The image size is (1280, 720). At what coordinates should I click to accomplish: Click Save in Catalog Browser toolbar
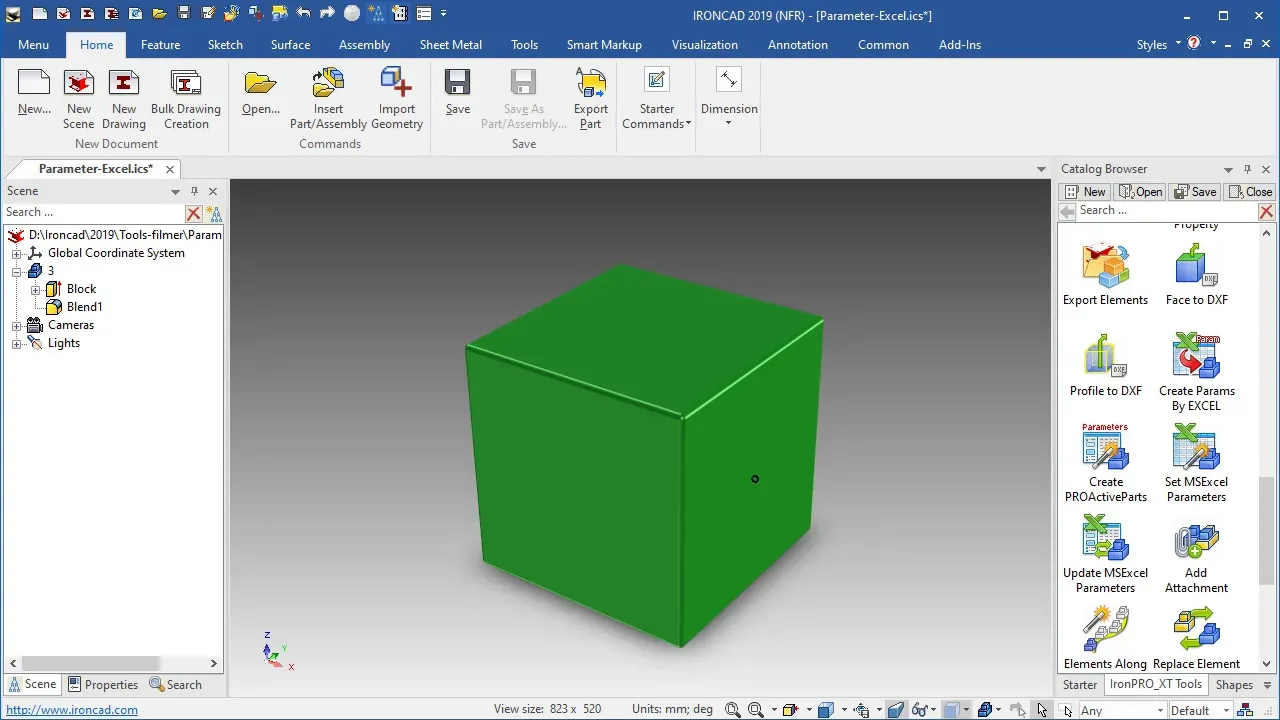[1195, 192]
